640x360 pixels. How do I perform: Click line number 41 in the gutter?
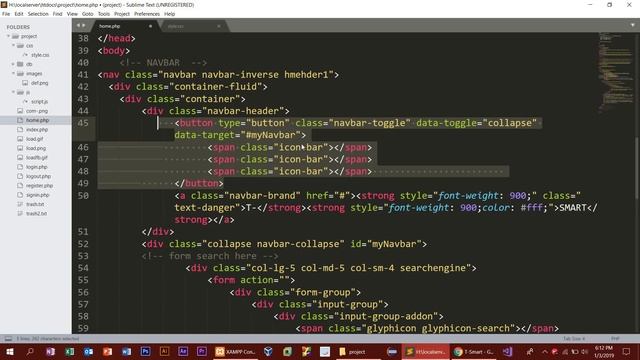(x=83, y=75)
